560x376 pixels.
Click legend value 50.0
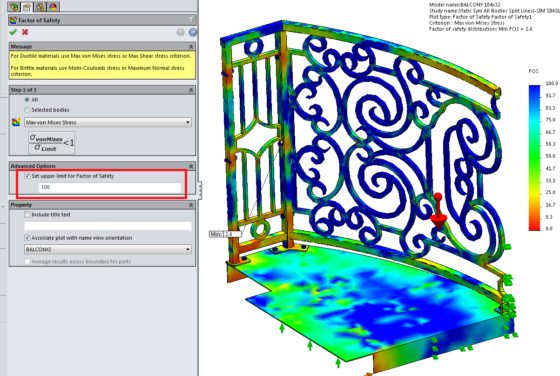pos(550,156)
